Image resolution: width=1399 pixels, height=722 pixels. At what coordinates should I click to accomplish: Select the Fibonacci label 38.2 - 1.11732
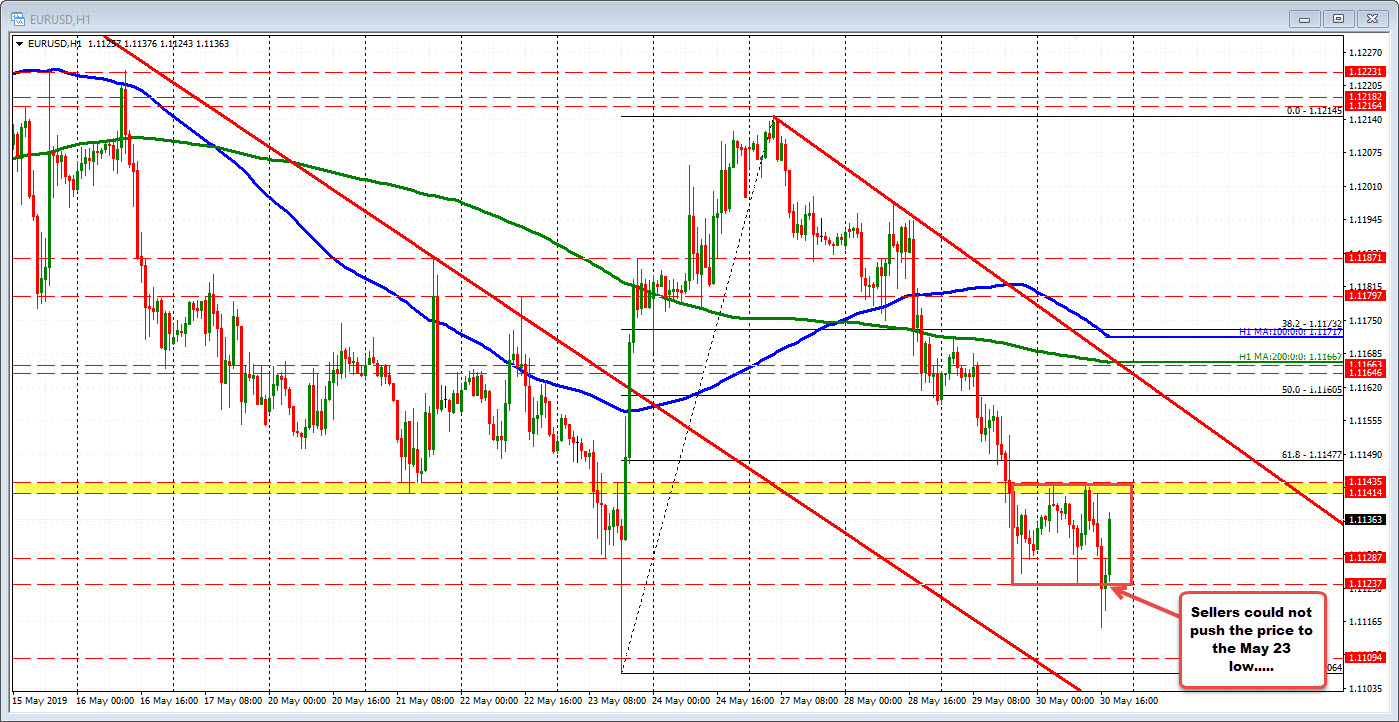point(1311,324)
